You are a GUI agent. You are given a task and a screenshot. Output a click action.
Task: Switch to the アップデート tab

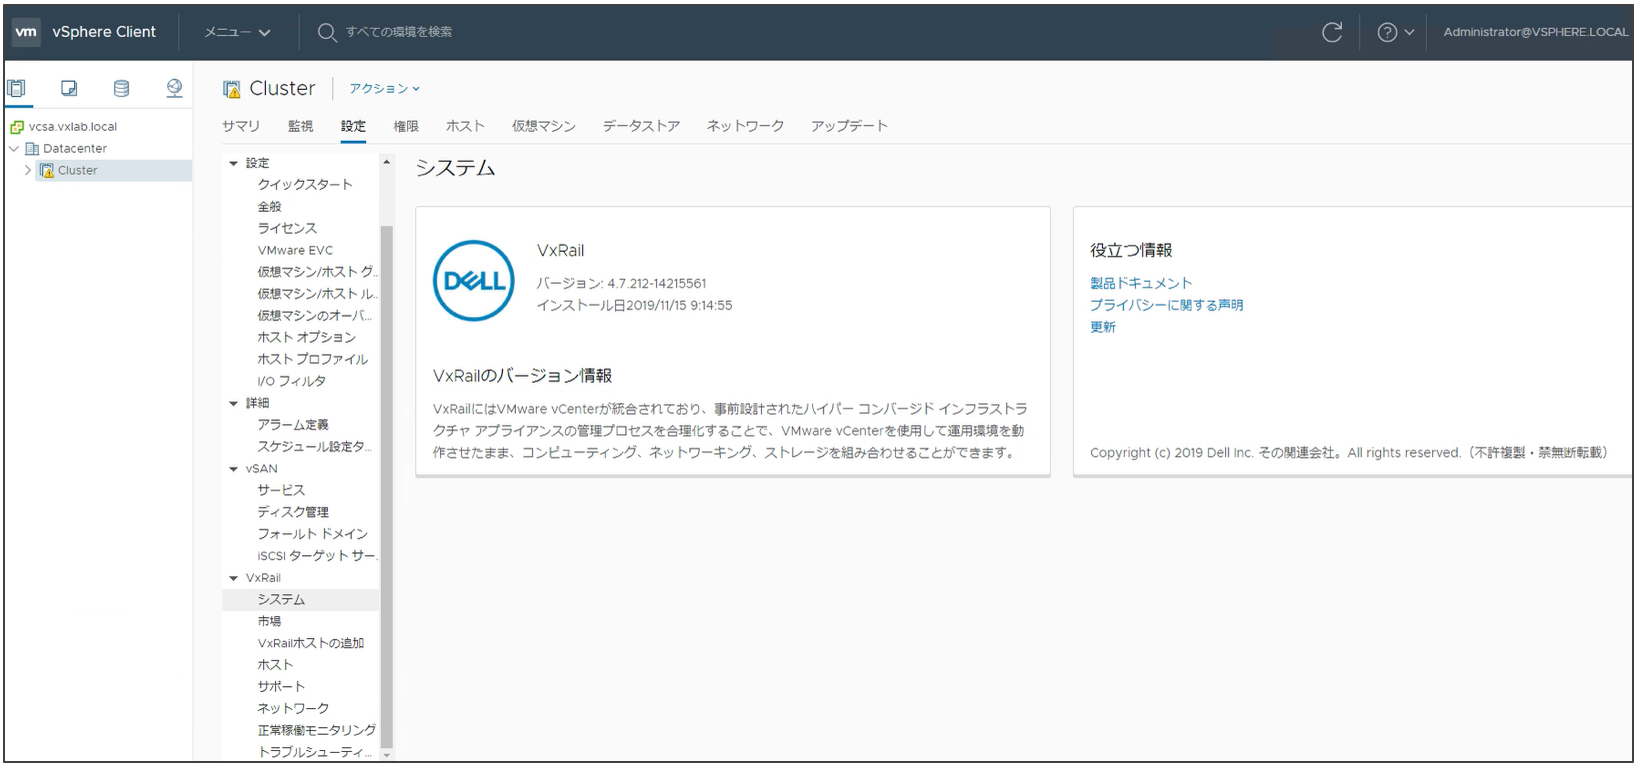click(849, 126)
